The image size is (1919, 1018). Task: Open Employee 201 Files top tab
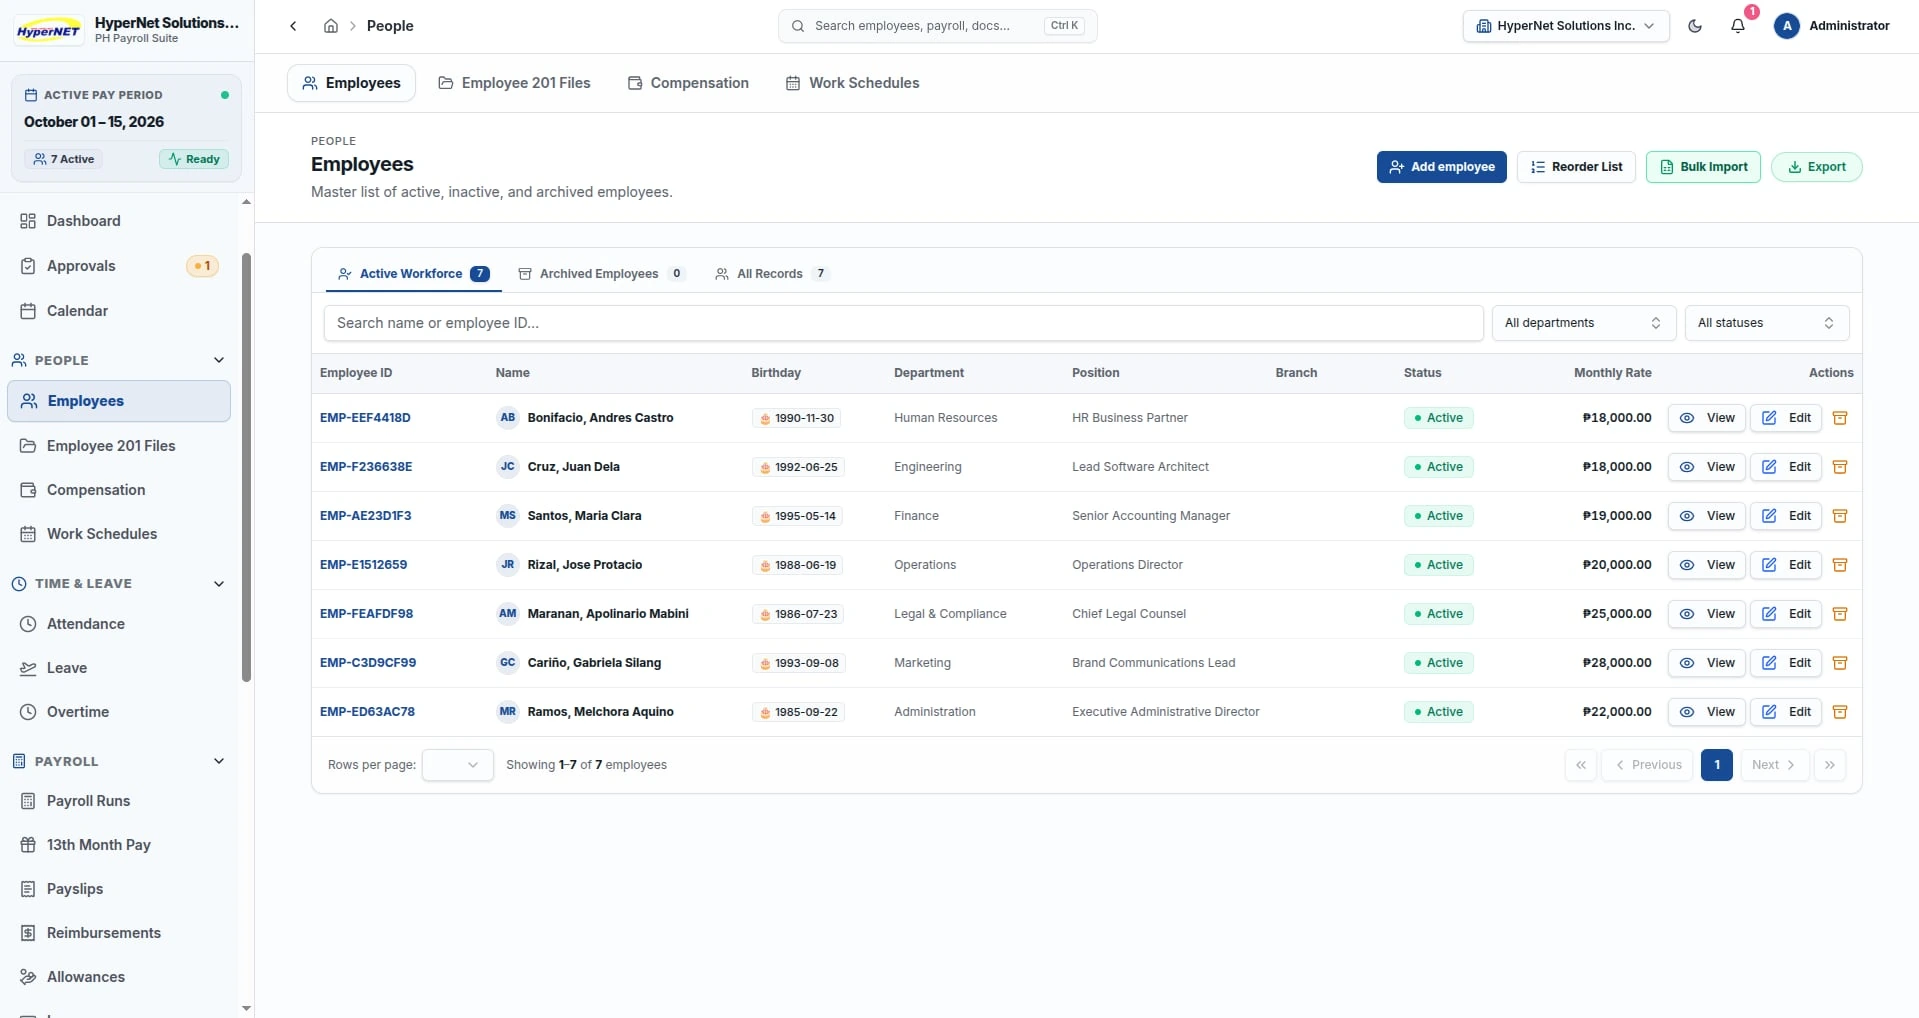[x=514, y=83]
